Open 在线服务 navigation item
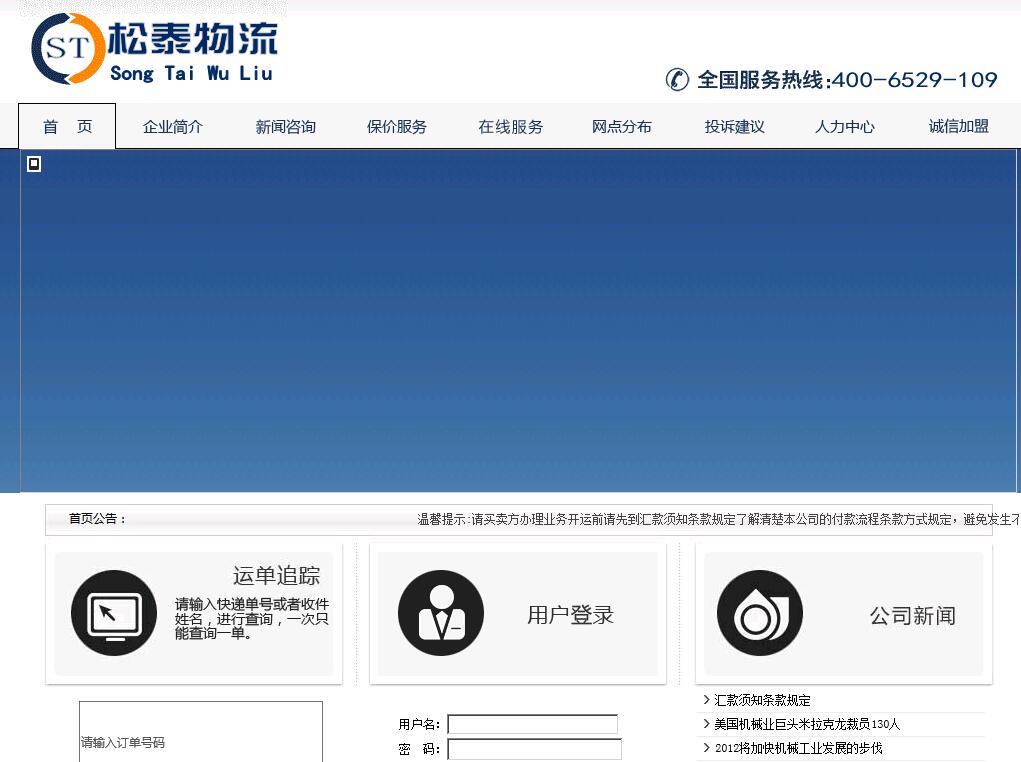The image size is (1021, 762). click(x=510, y=127)
